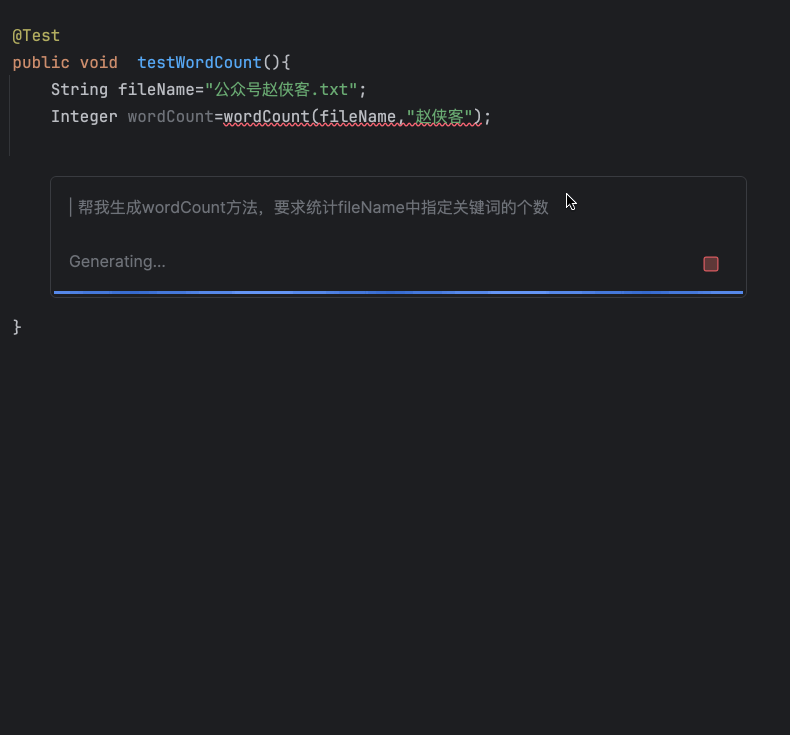
Task: Select the testWordCount method name
Action: pos(199,63)
